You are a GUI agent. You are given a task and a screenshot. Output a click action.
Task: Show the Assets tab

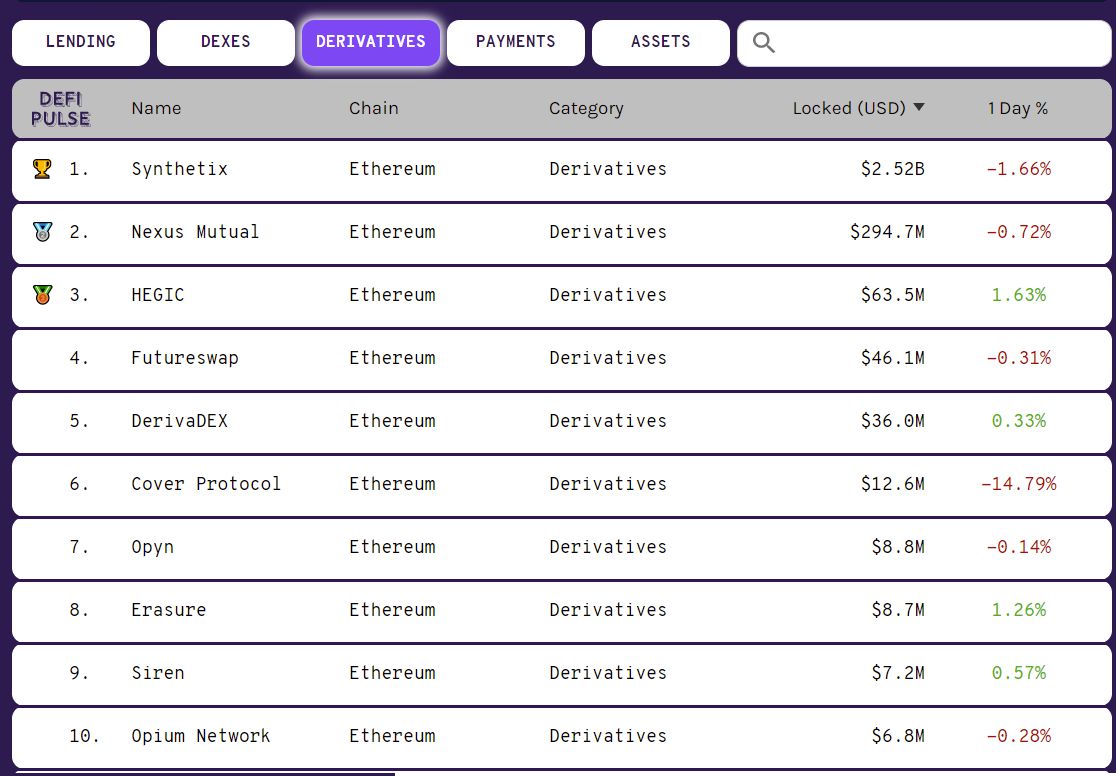point(661,42)
